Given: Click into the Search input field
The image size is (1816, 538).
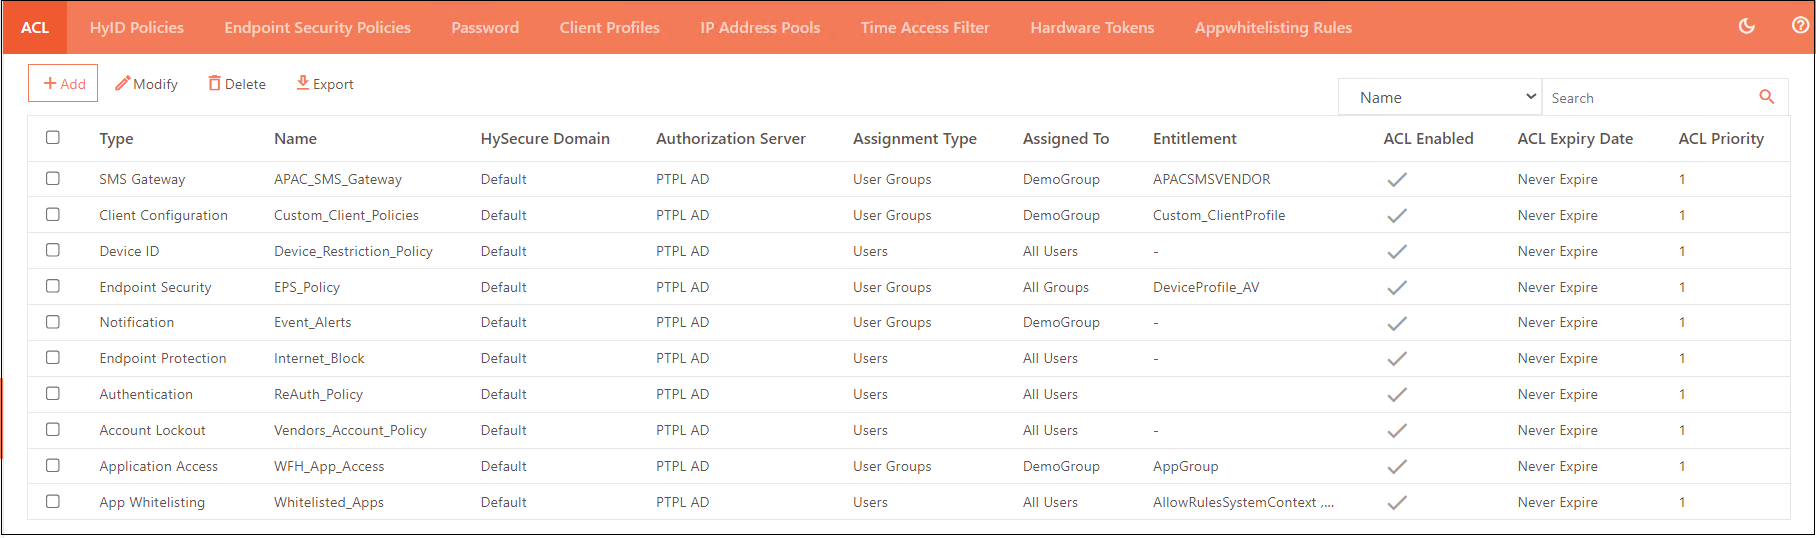Looking at the screenshot, I should point(1648,98).
